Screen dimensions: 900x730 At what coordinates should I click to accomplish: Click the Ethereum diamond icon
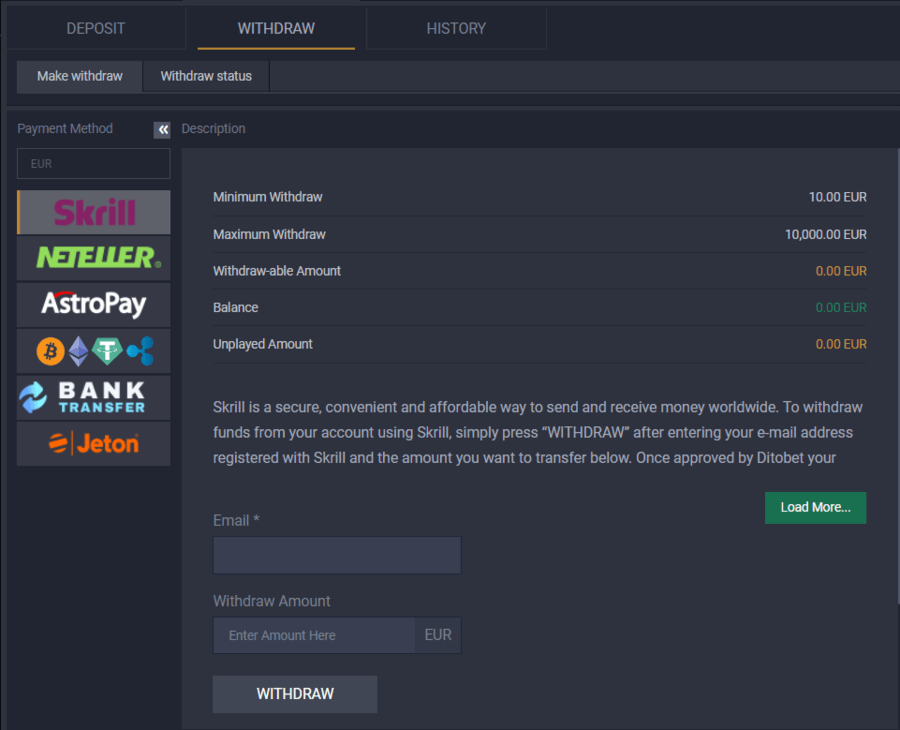78,351
